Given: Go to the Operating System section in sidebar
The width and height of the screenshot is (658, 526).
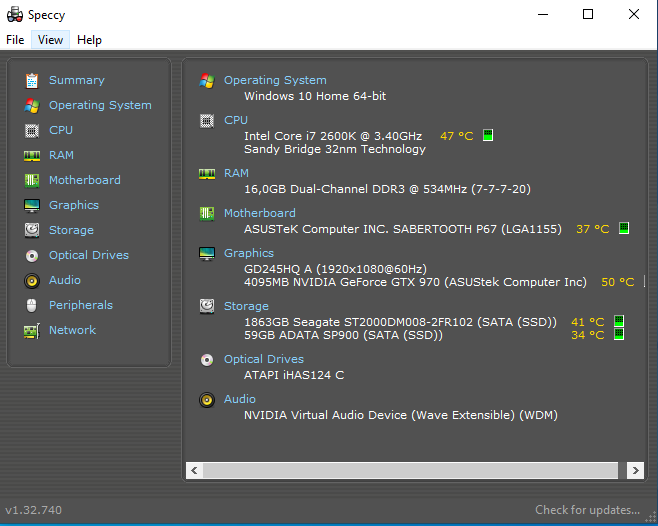Looking at the screenshot, I should point(100,105).
